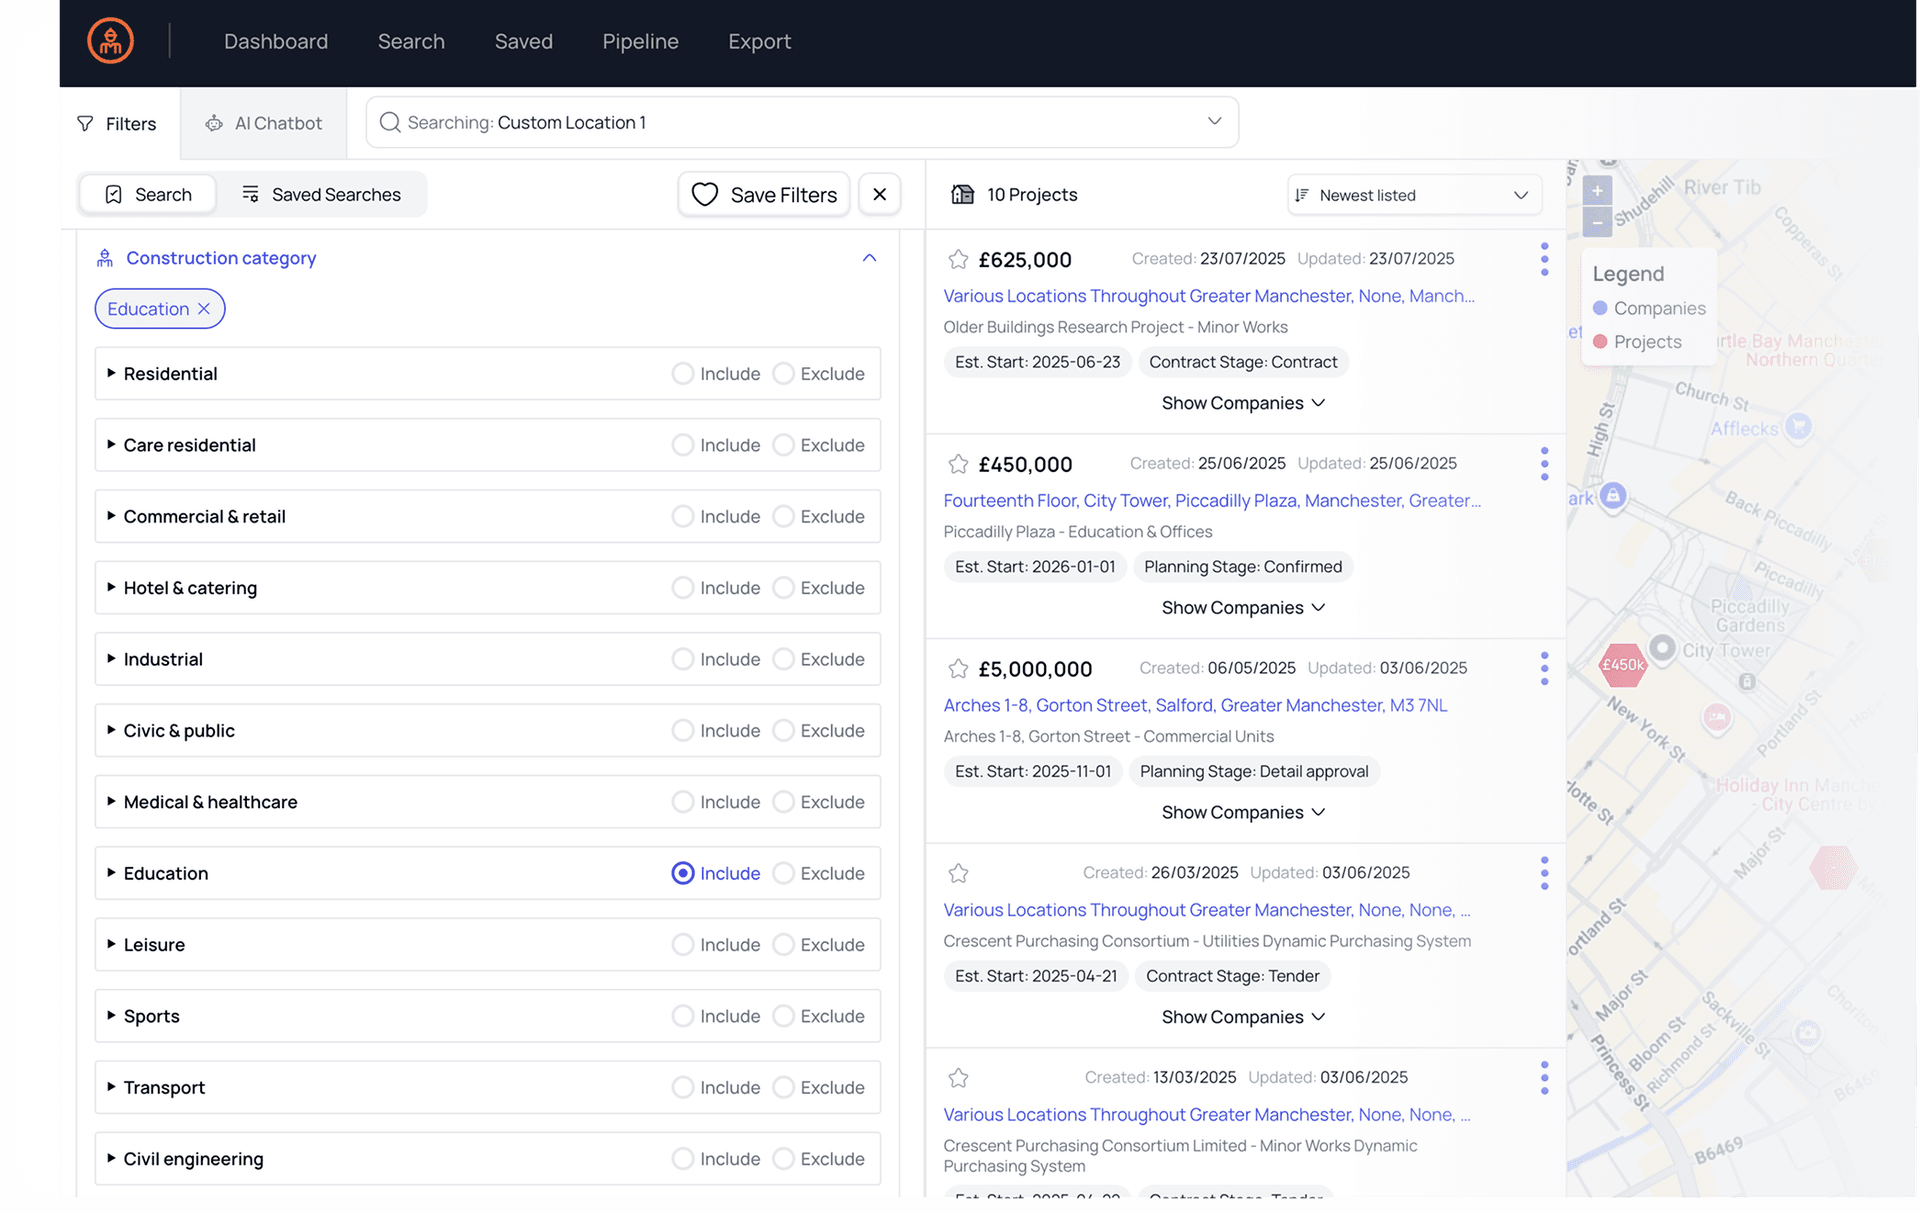Select Include for Residential category
Viewport: 1920px width, 1214px height.
pos(683,374)
